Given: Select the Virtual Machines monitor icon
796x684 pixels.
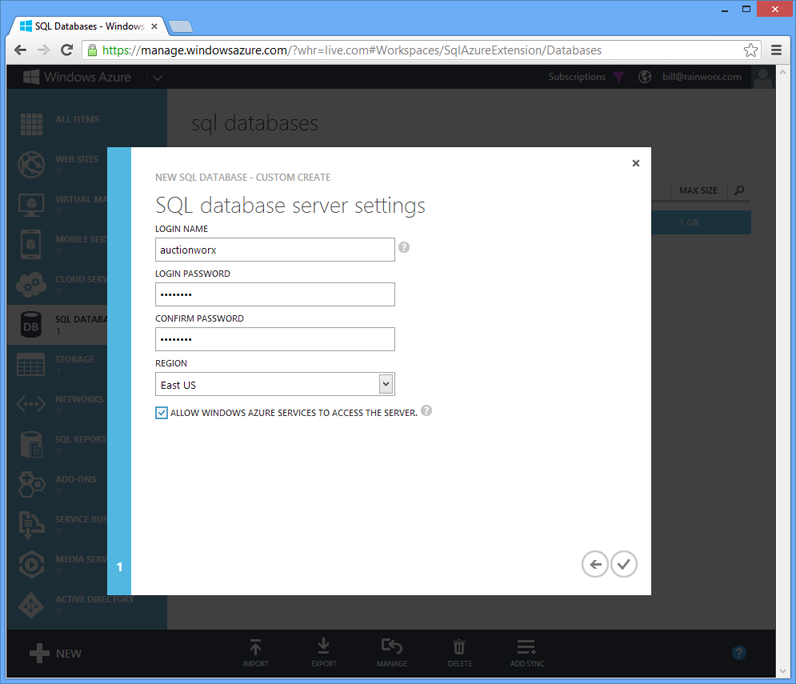Looking at the screenshot, I should [31, 205].
